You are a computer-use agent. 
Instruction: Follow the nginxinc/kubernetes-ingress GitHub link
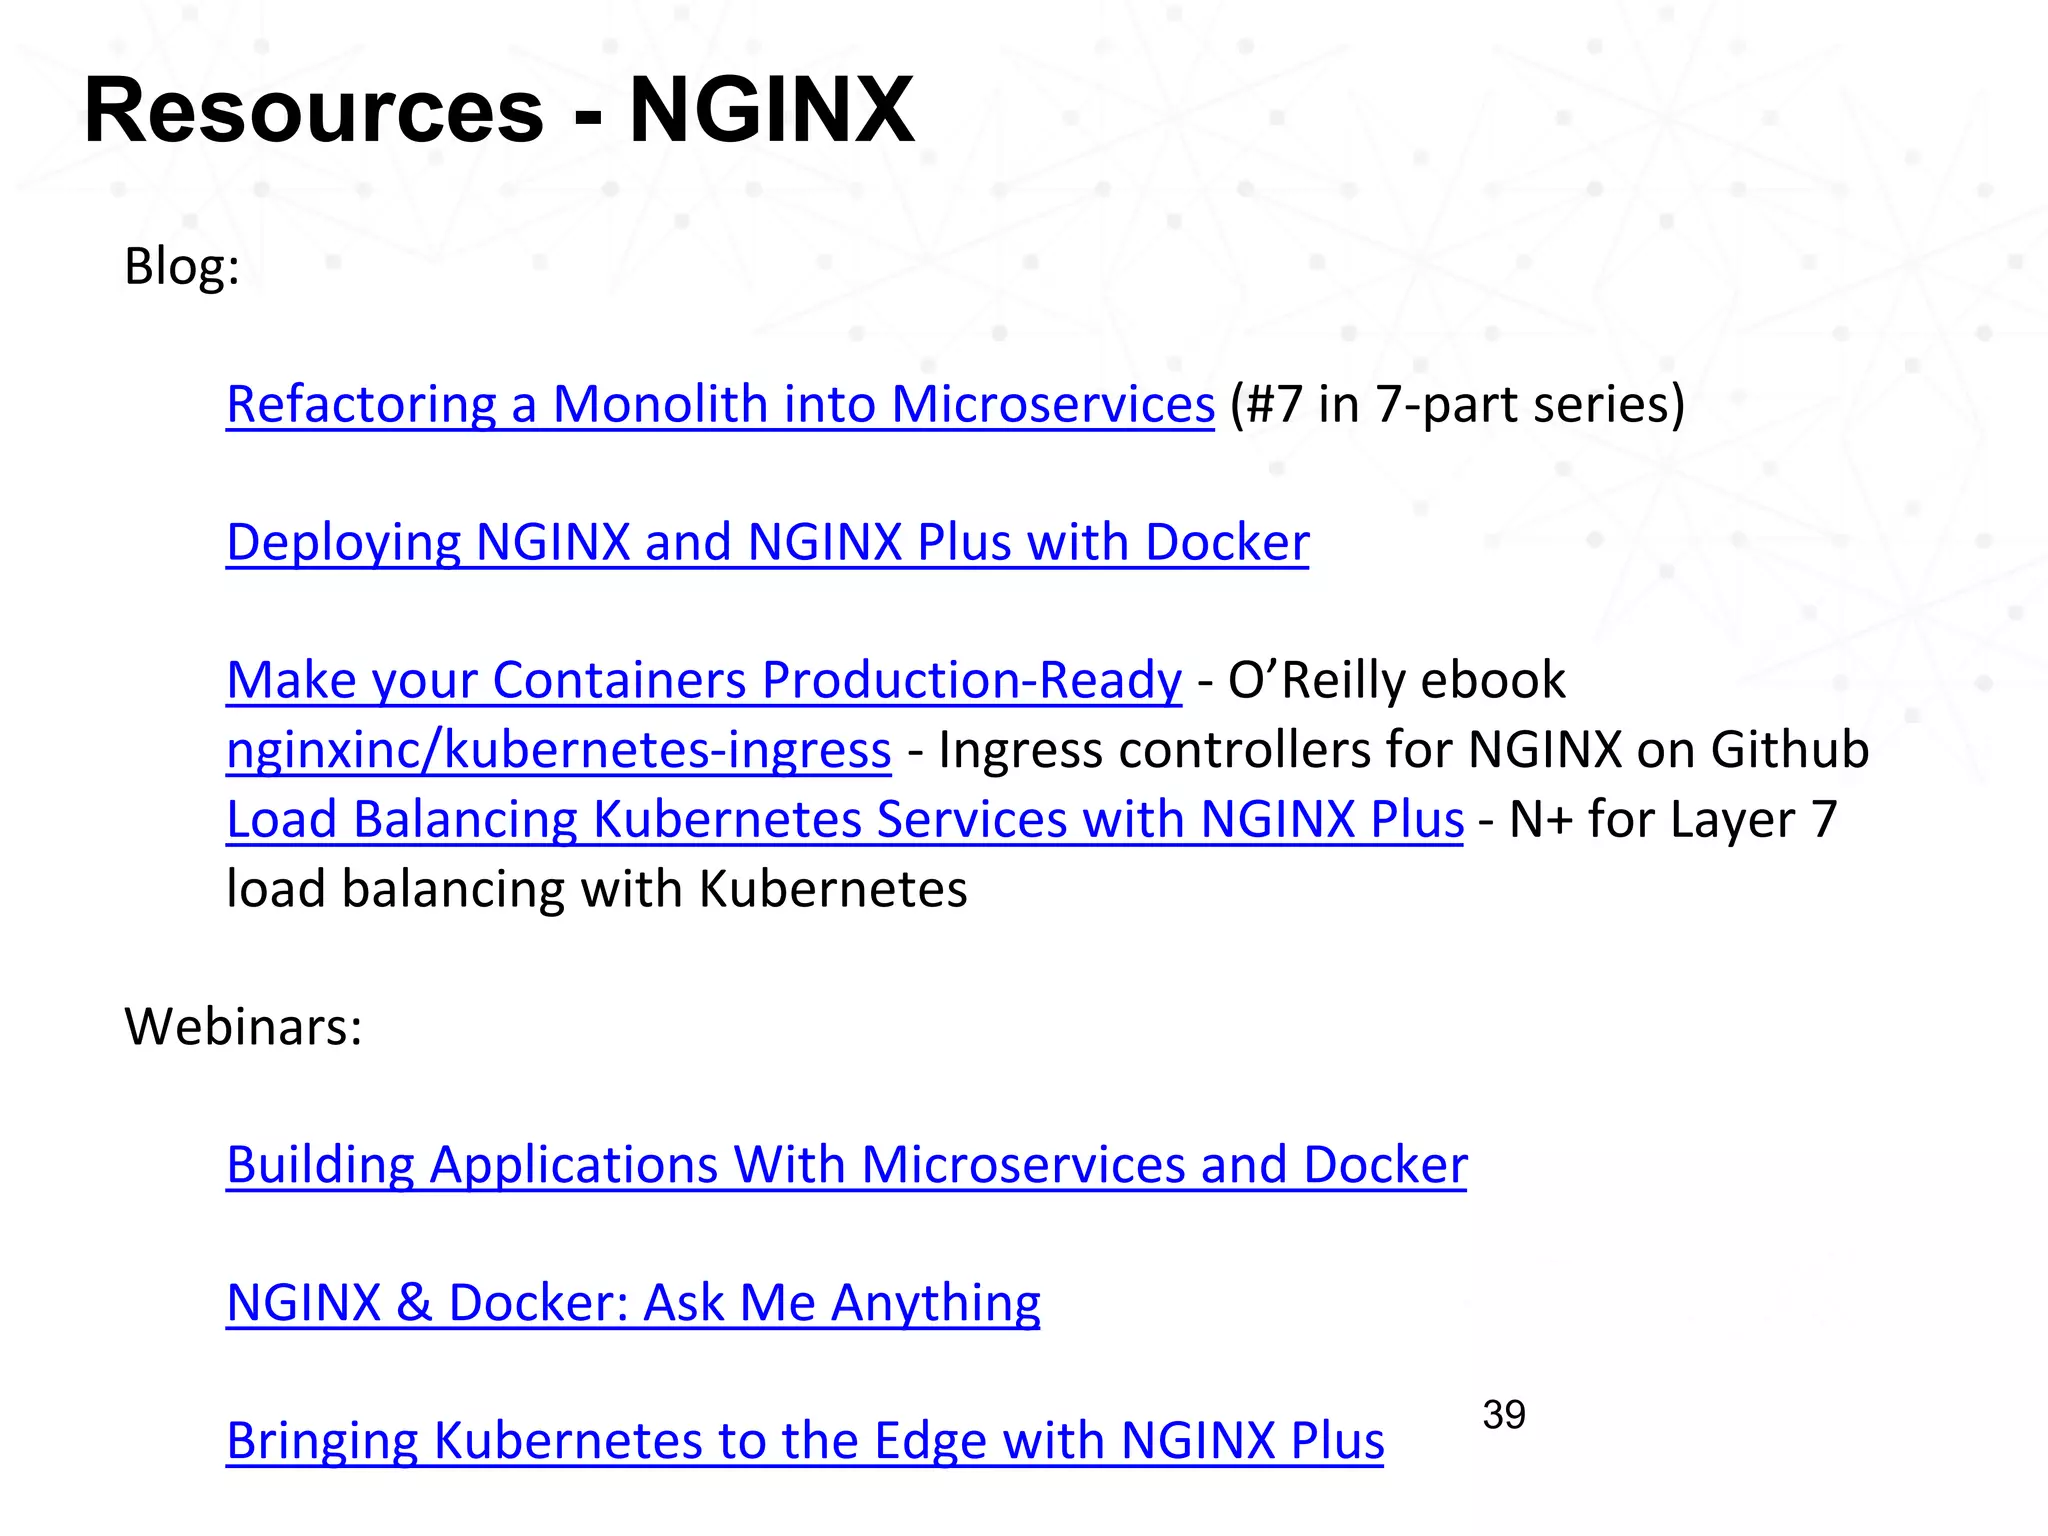coord(558,750)
